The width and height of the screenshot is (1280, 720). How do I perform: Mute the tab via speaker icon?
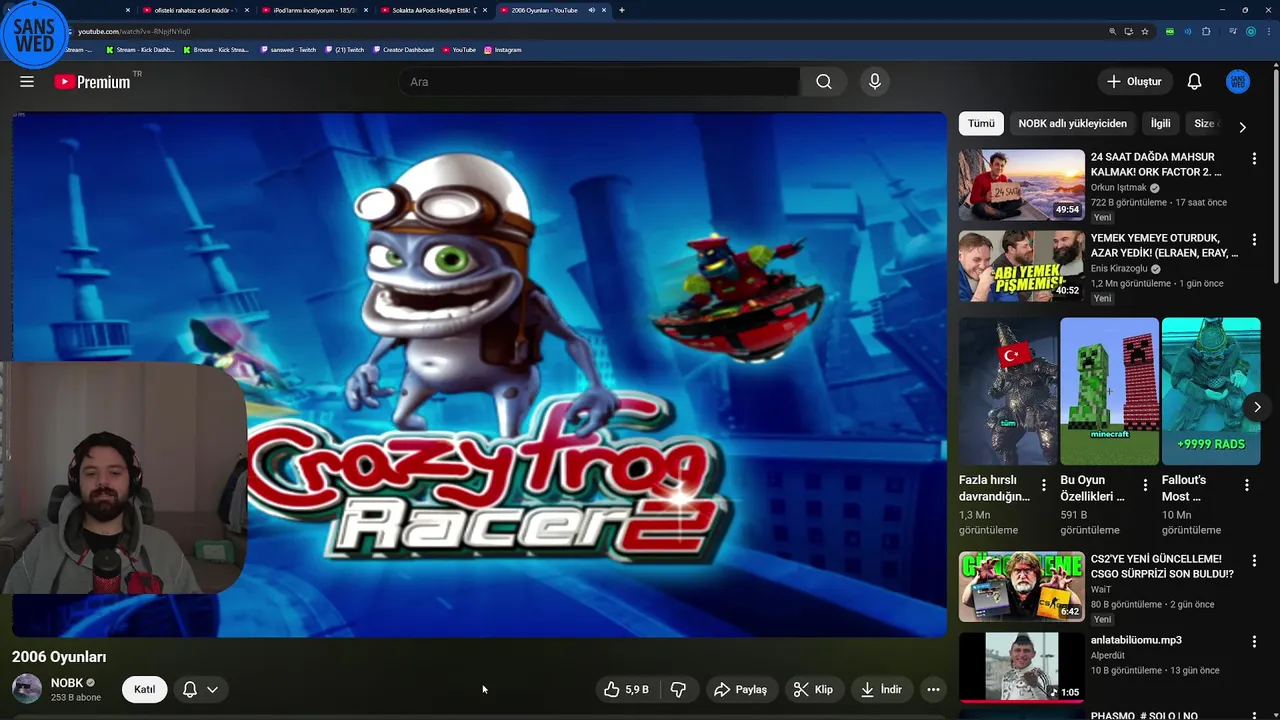coord(592,10)
